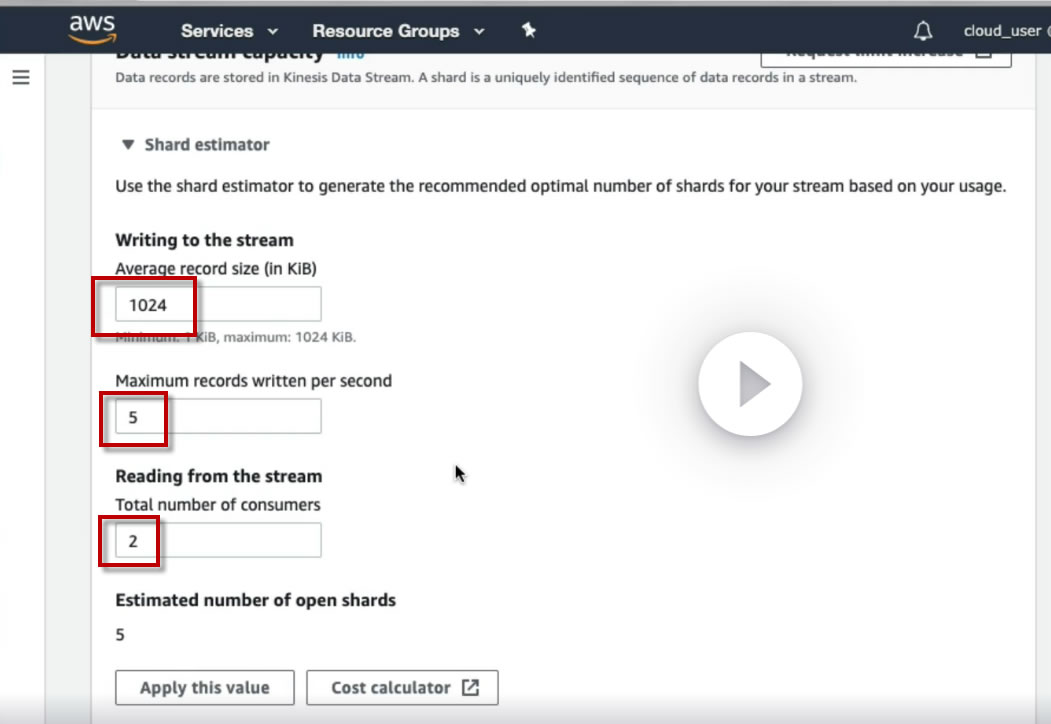Click the record size minimum/maximum hint text
1051x724 pixels.
(236, 337)
